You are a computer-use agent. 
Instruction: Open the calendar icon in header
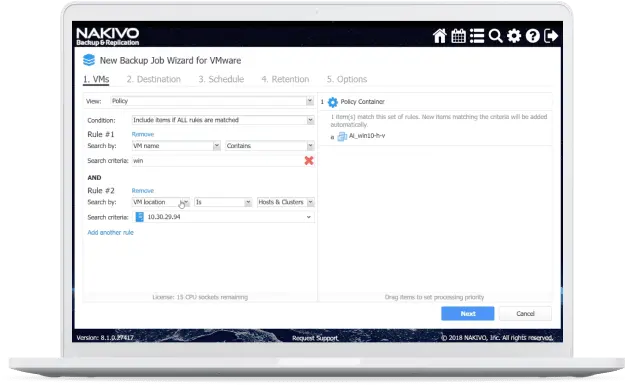(x=458, y=36)
